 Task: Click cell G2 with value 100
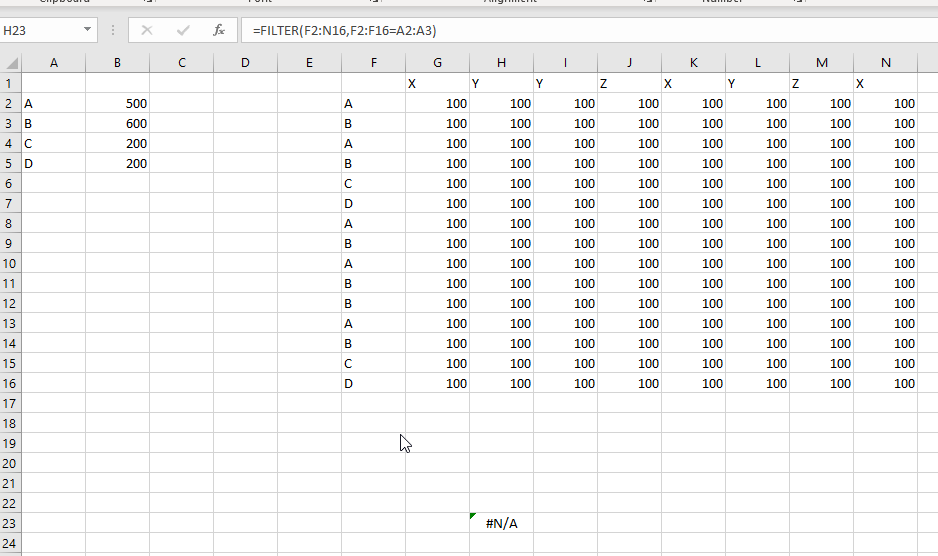(437, 104)
